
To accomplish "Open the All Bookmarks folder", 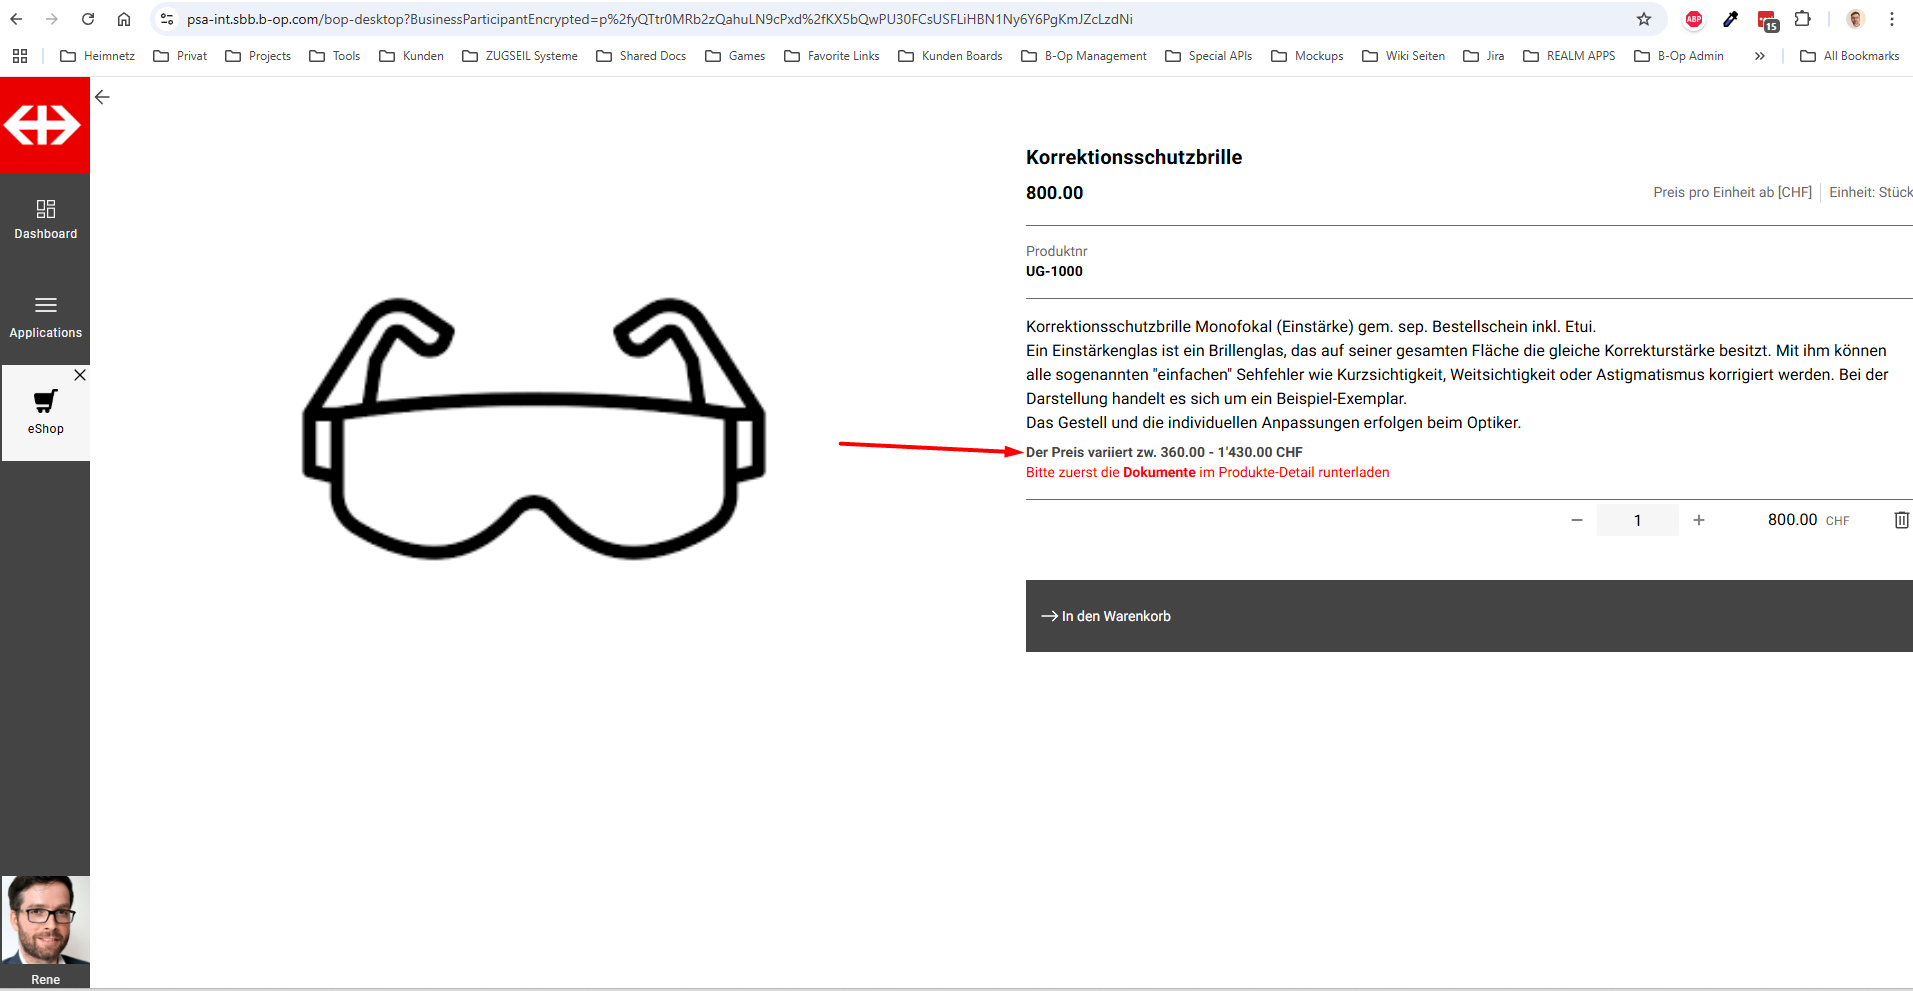I will (1849, 56).
